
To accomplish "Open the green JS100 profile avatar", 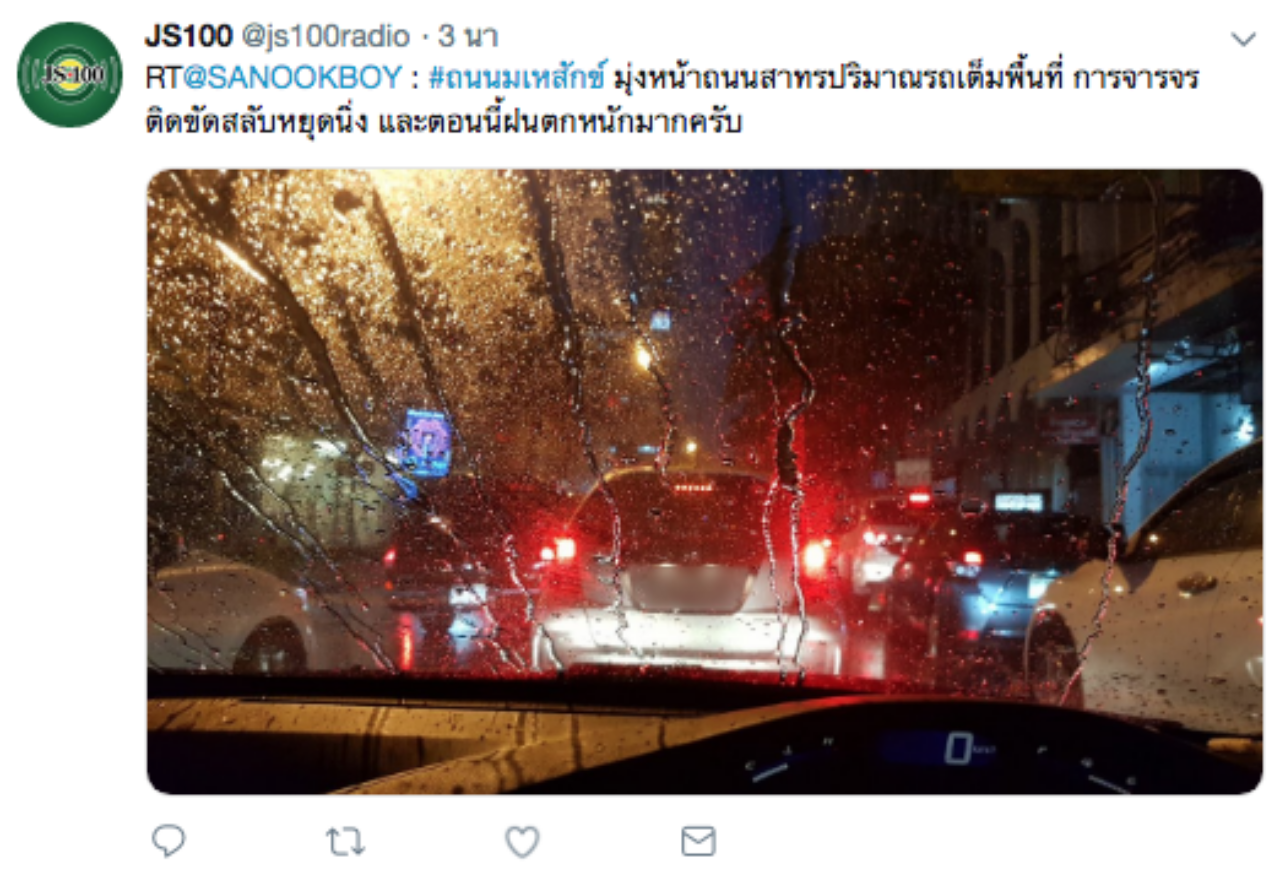I will pyautogui.click(x=70, y=75).
